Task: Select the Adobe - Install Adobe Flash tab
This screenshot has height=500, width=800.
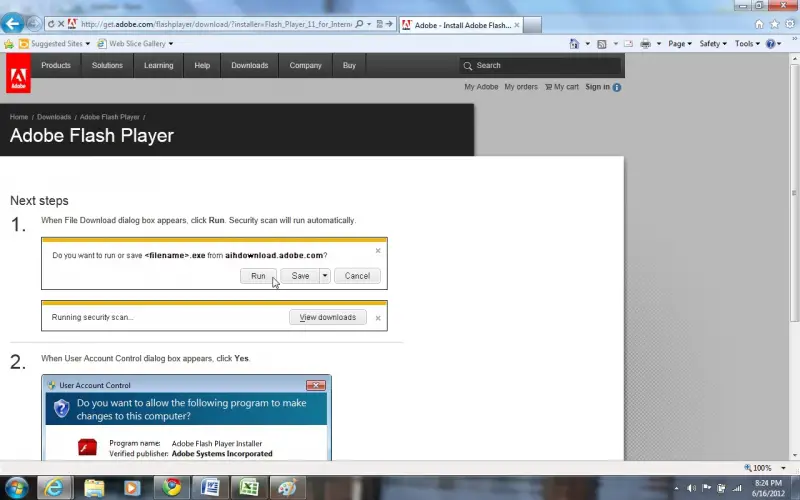Action: [461, 25]
